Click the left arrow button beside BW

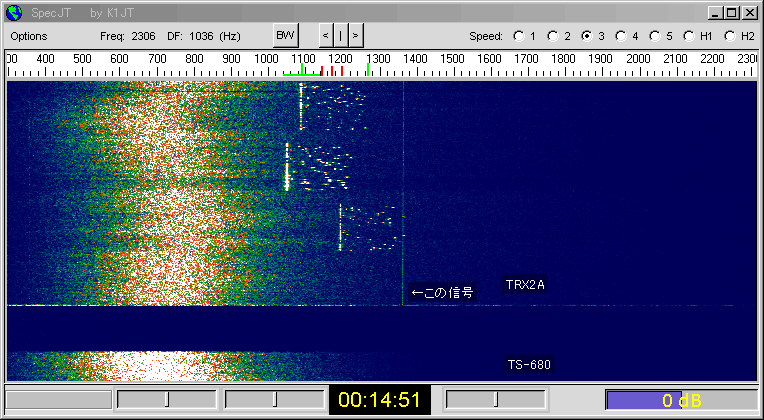pos(325,36)
